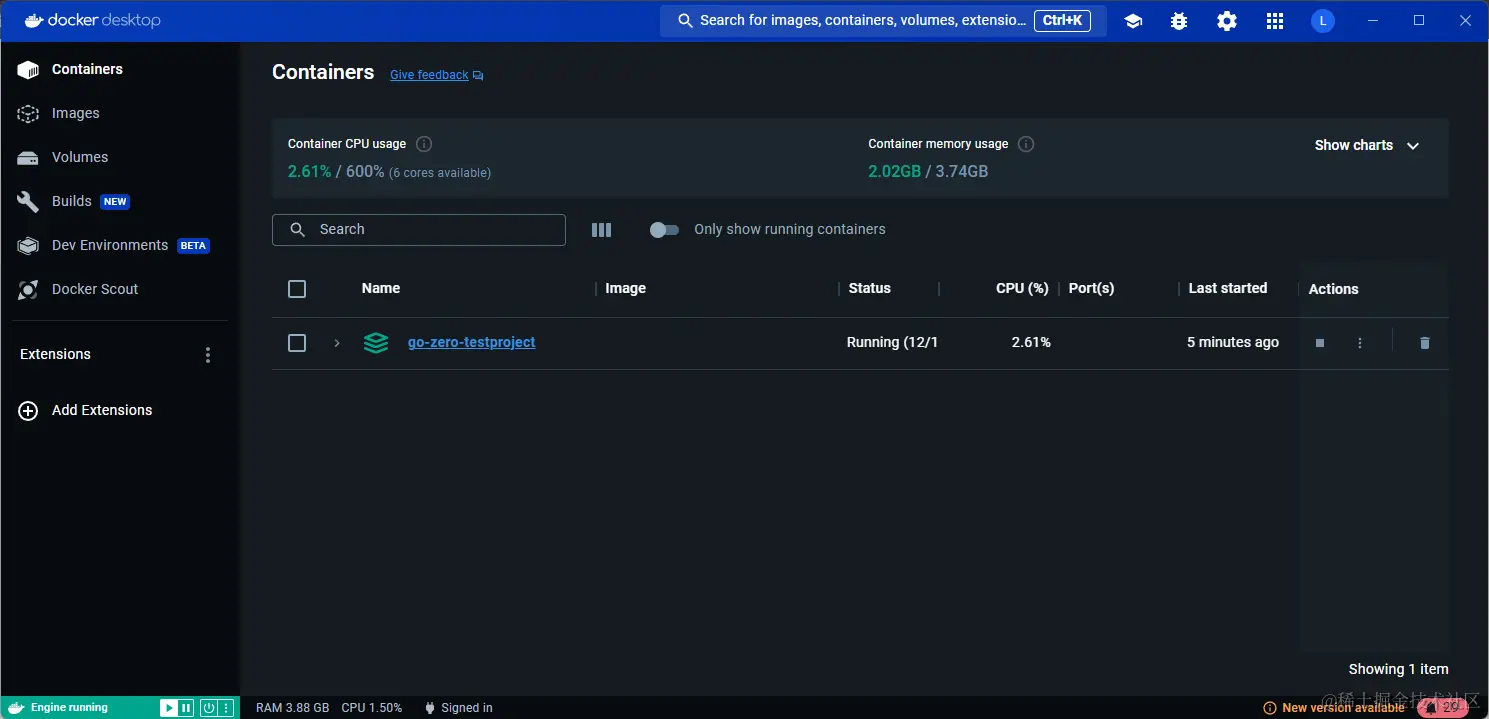Click the Signed in plug status
The image size is (1489, 719).
coord(459,708)
